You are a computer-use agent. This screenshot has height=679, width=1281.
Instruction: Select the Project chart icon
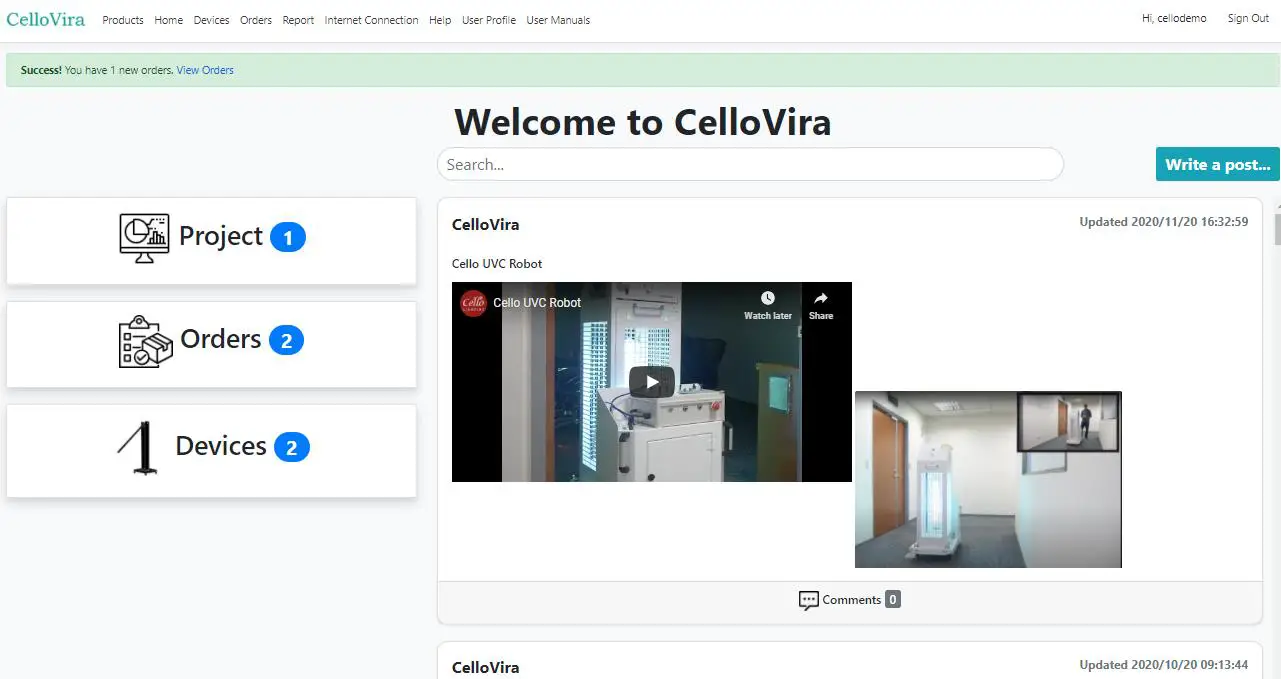click(143, 237)
